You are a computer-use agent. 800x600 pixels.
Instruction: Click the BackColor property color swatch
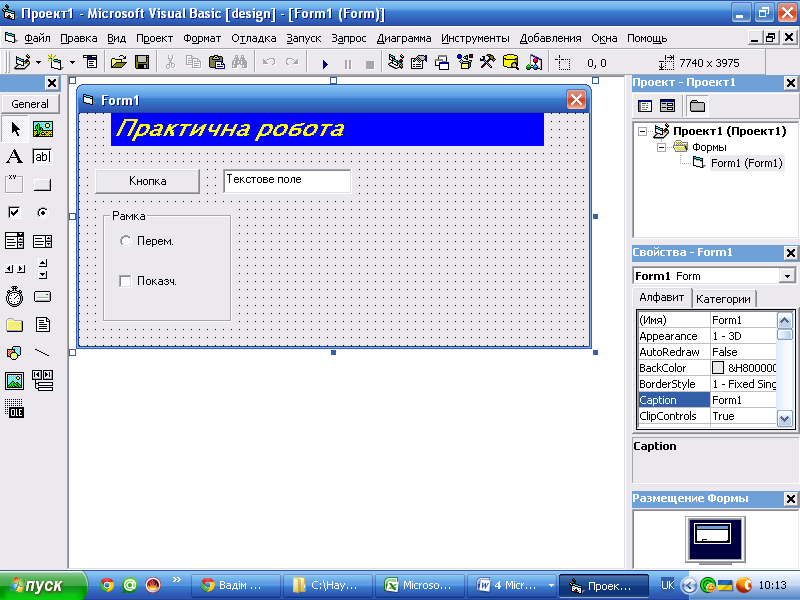(x=718, y=367)
